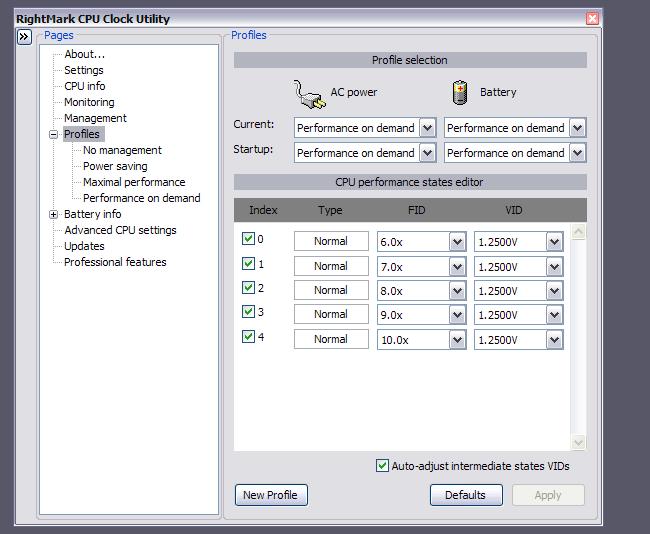The image size is (650, 534).
Task: Open VID dropdown for index 2
Action: 555,291
